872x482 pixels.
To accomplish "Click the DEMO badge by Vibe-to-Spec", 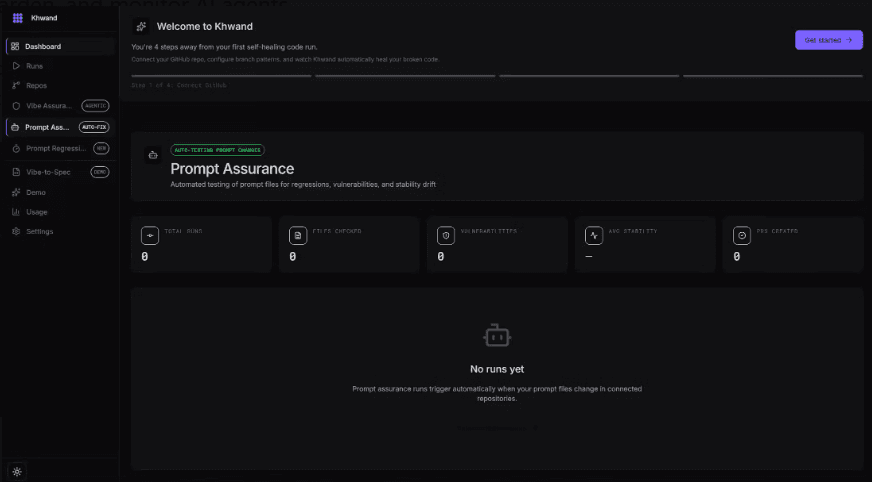I will (100, 172).
